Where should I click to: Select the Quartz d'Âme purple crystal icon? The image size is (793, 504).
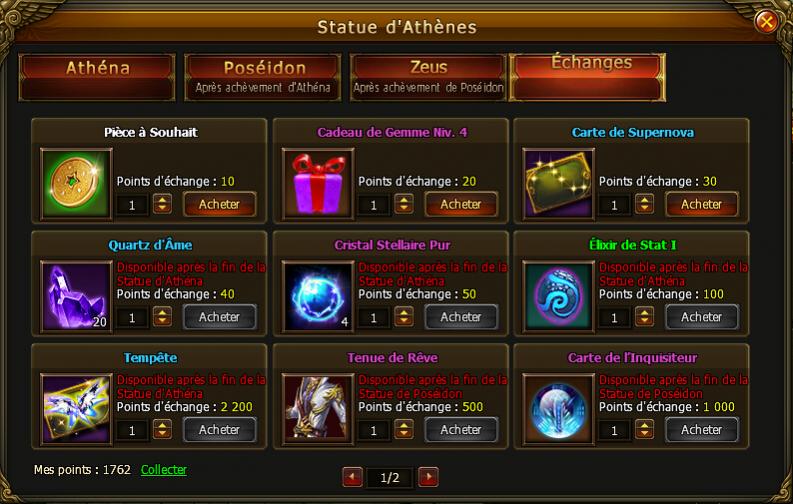(x=76, y=297)
